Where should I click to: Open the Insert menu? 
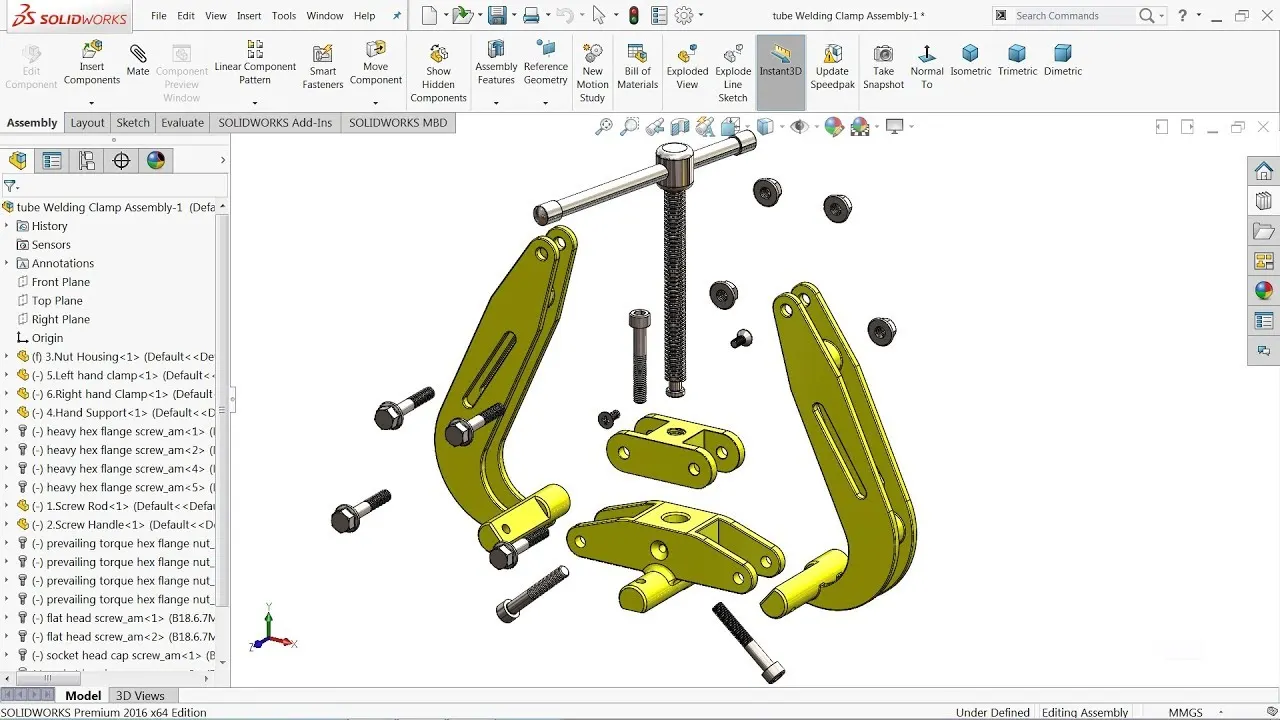coord(249,16)
